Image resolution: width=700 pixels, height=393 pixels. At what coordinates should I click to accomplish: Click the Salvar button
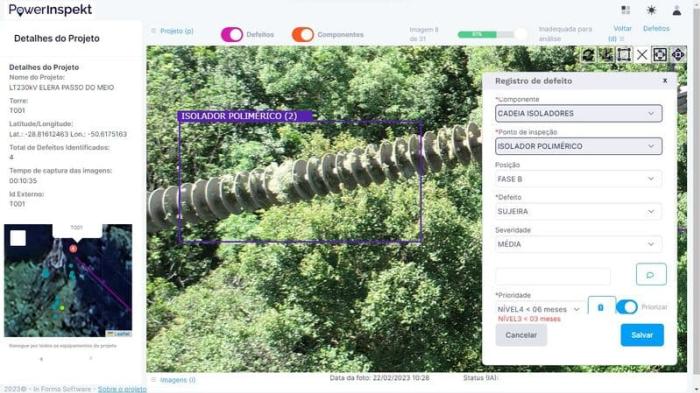642,334
